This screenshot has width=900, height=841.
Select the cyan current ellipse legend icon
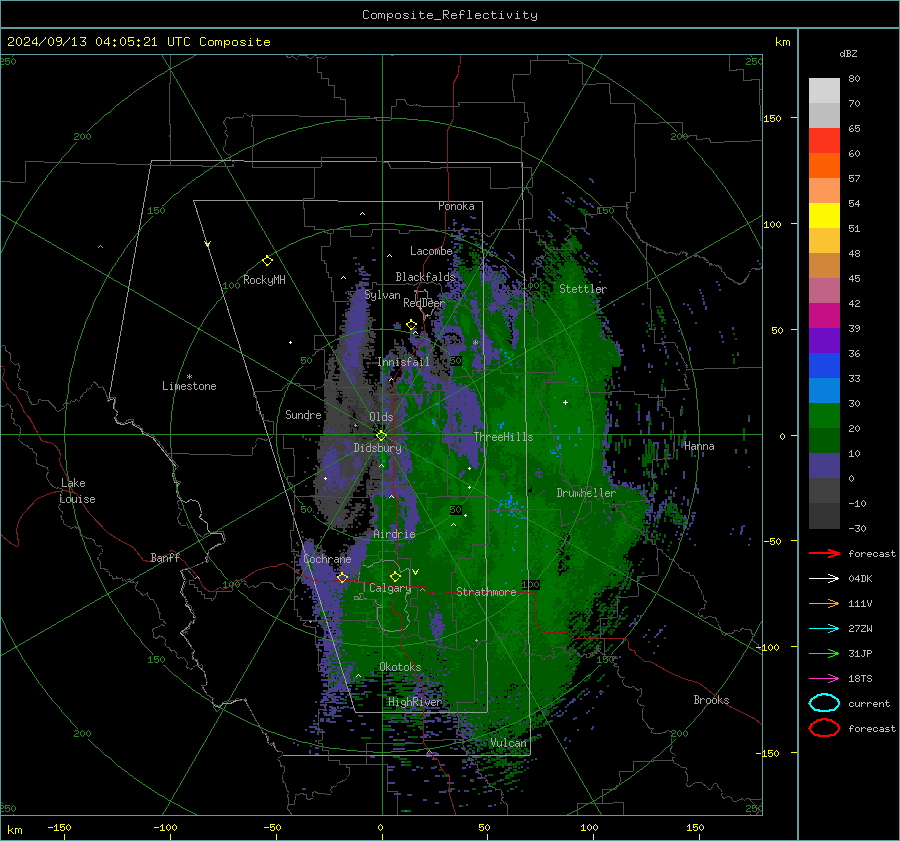824,703
